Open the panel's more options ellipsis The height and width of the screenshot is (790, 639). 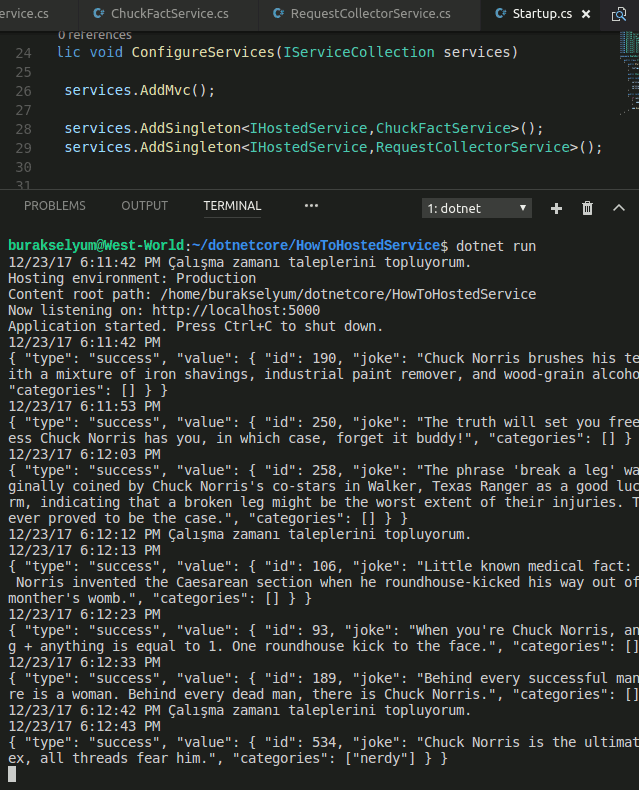pos(311,206)
